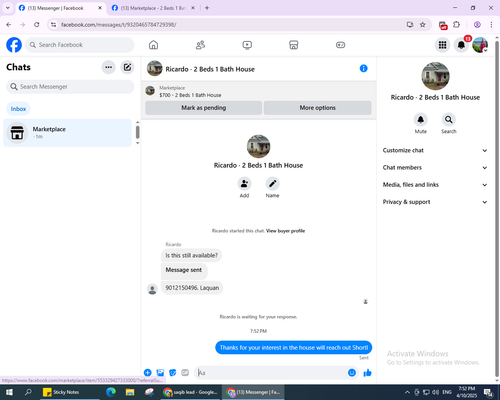Open the $700 - 2 Beds 1 Bath House listing
This screenshot has height=400, width=500.
(x=190, y=95)
